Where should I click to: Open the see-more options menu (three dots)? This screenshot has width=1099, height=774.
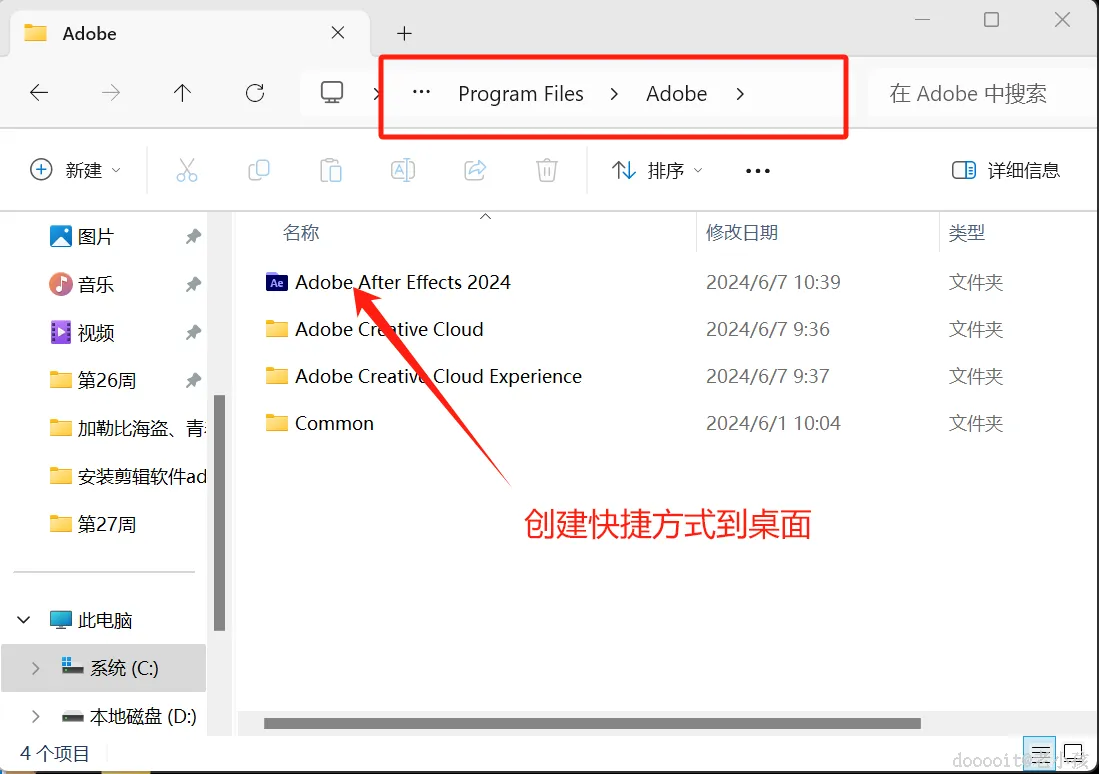point(757,170)
